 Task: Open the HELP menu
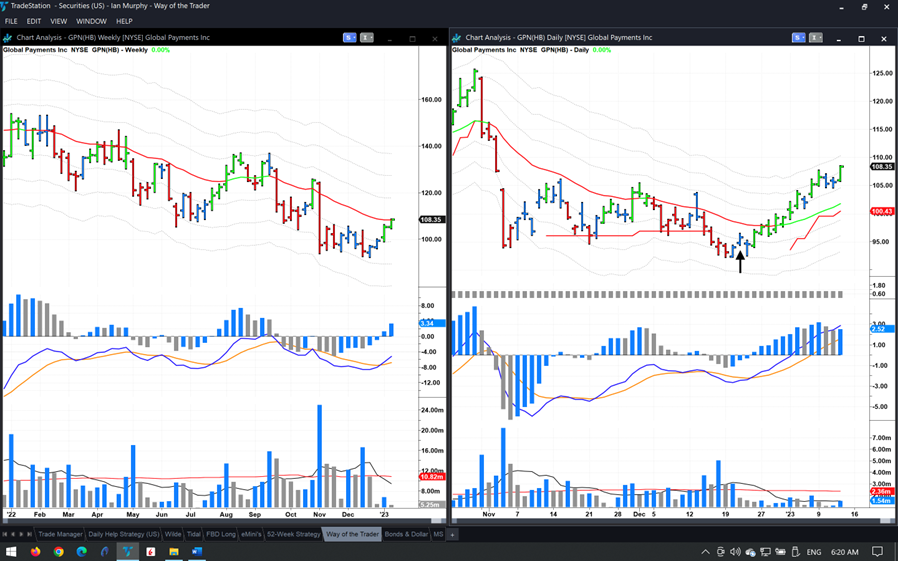(124, 21)
